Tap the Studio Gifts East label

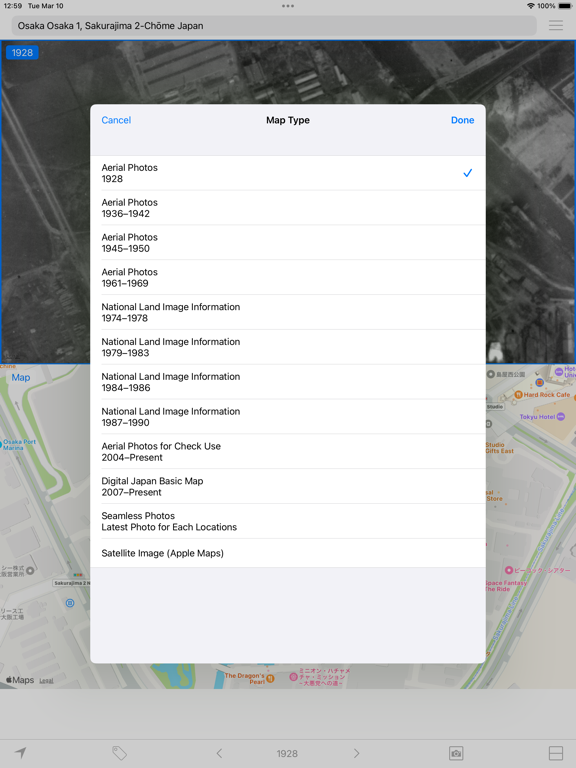tap(500, 448)
